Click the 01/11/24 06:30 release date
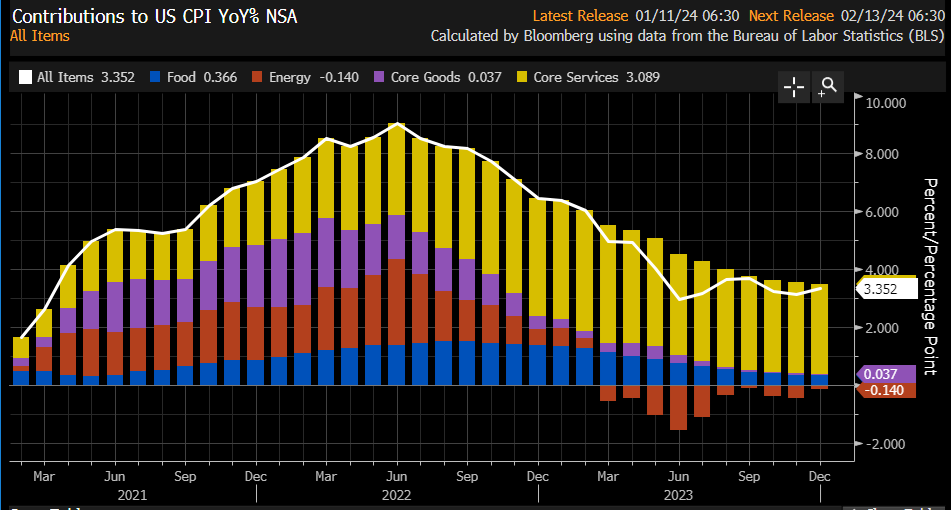Image resolution: width=952 pixels, height=511 pixels. (x=687, y=16)
